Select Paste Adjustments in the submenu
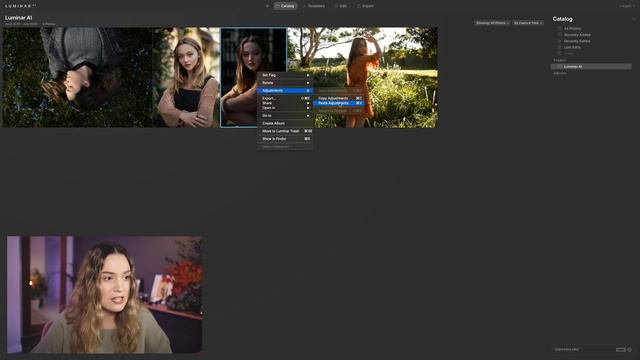 339,103
